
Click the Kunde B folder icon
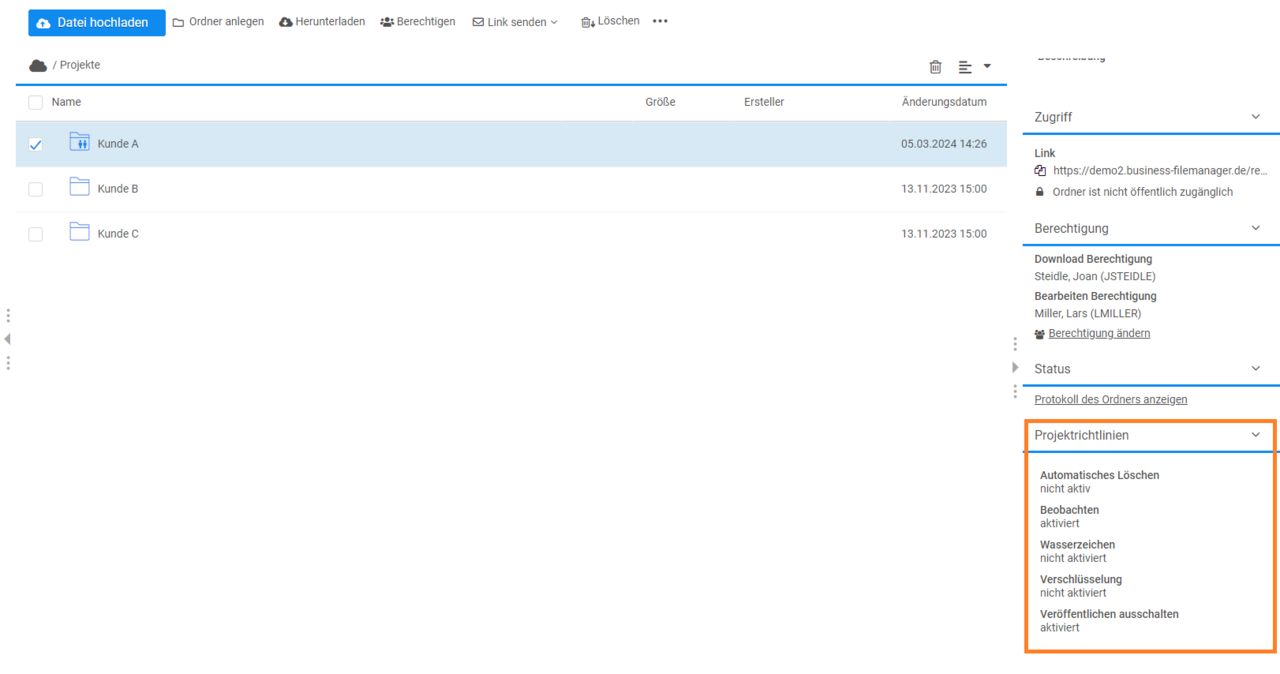(80, 187)
